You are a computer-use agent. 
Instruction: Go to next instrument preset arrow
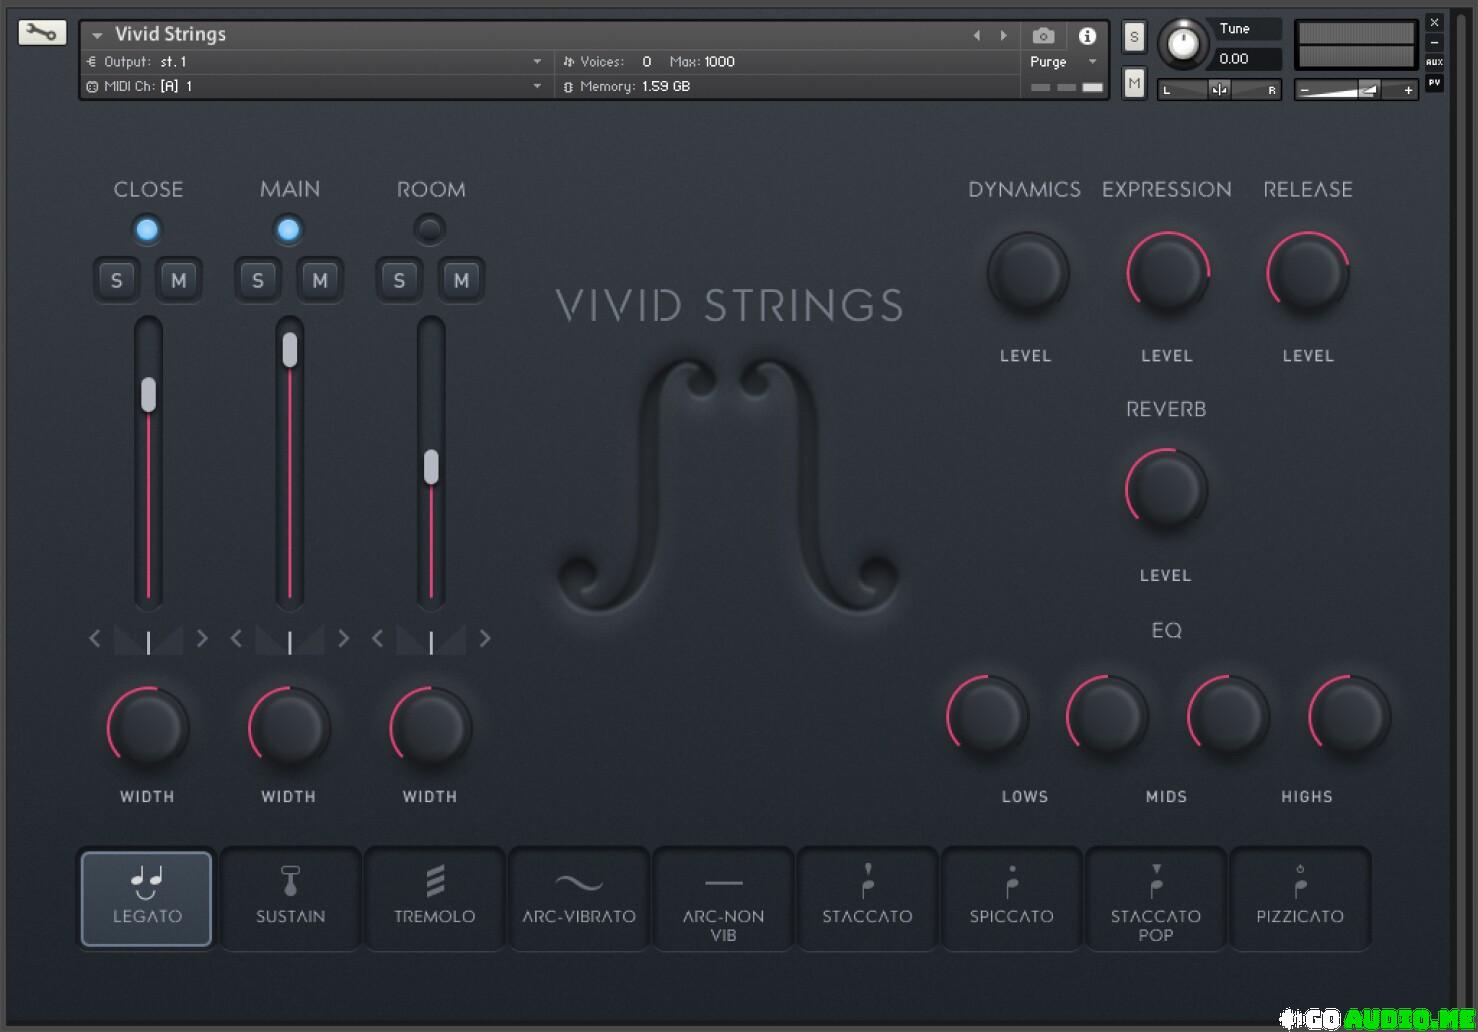point(1004,36)
